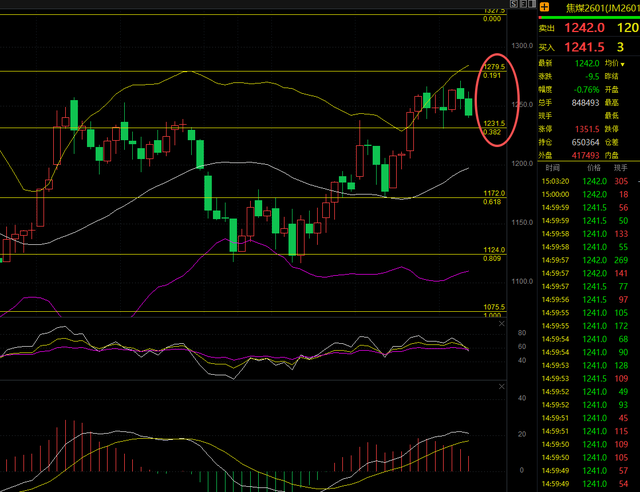Select the 15:03:20 tick row

589,181
